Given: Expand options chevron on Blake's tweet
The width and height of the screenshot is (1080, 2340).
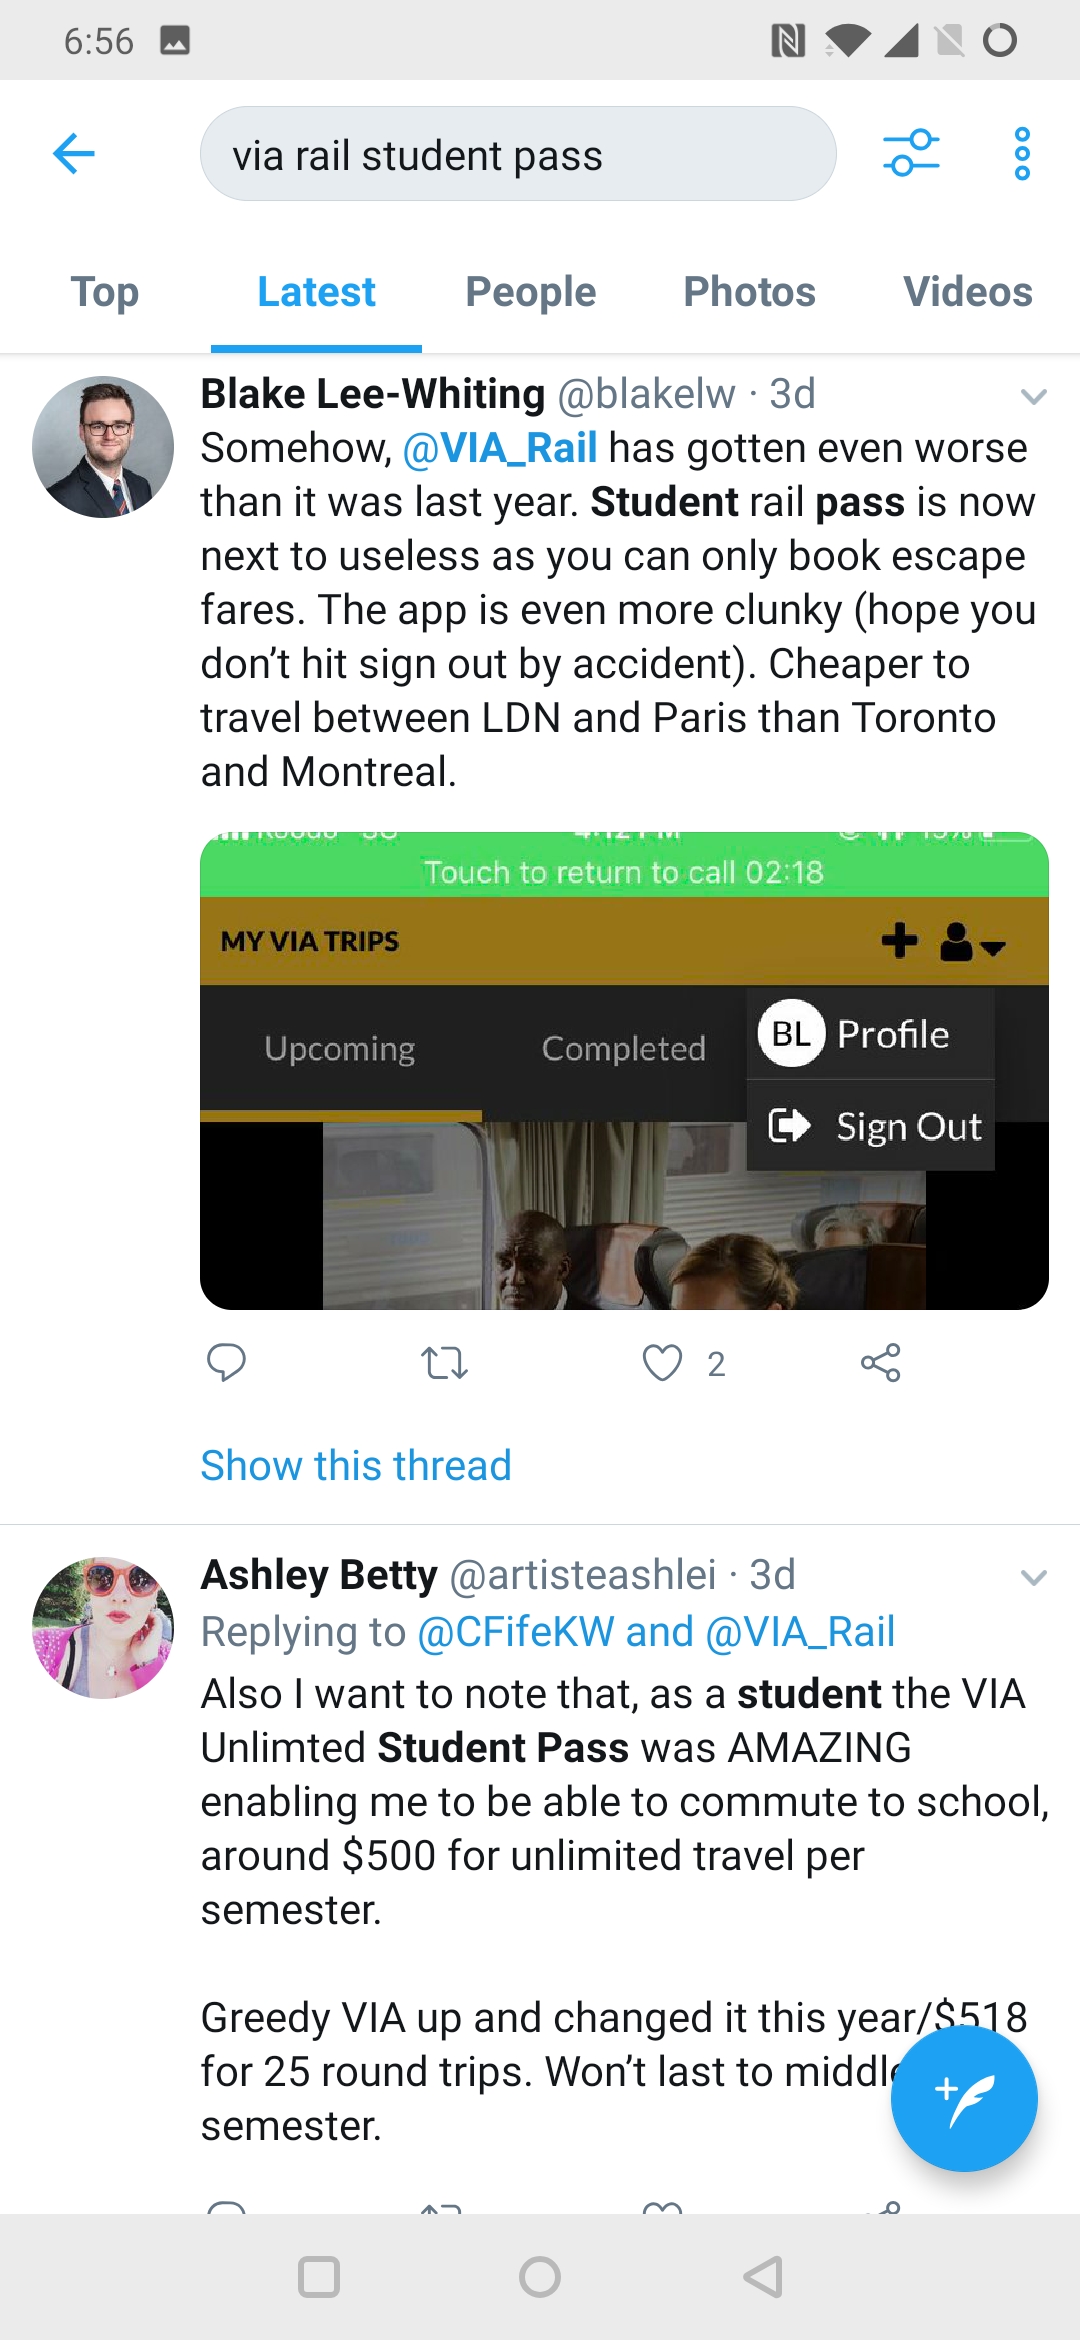Looking at the screenshot, I should tap(1033, 396).
